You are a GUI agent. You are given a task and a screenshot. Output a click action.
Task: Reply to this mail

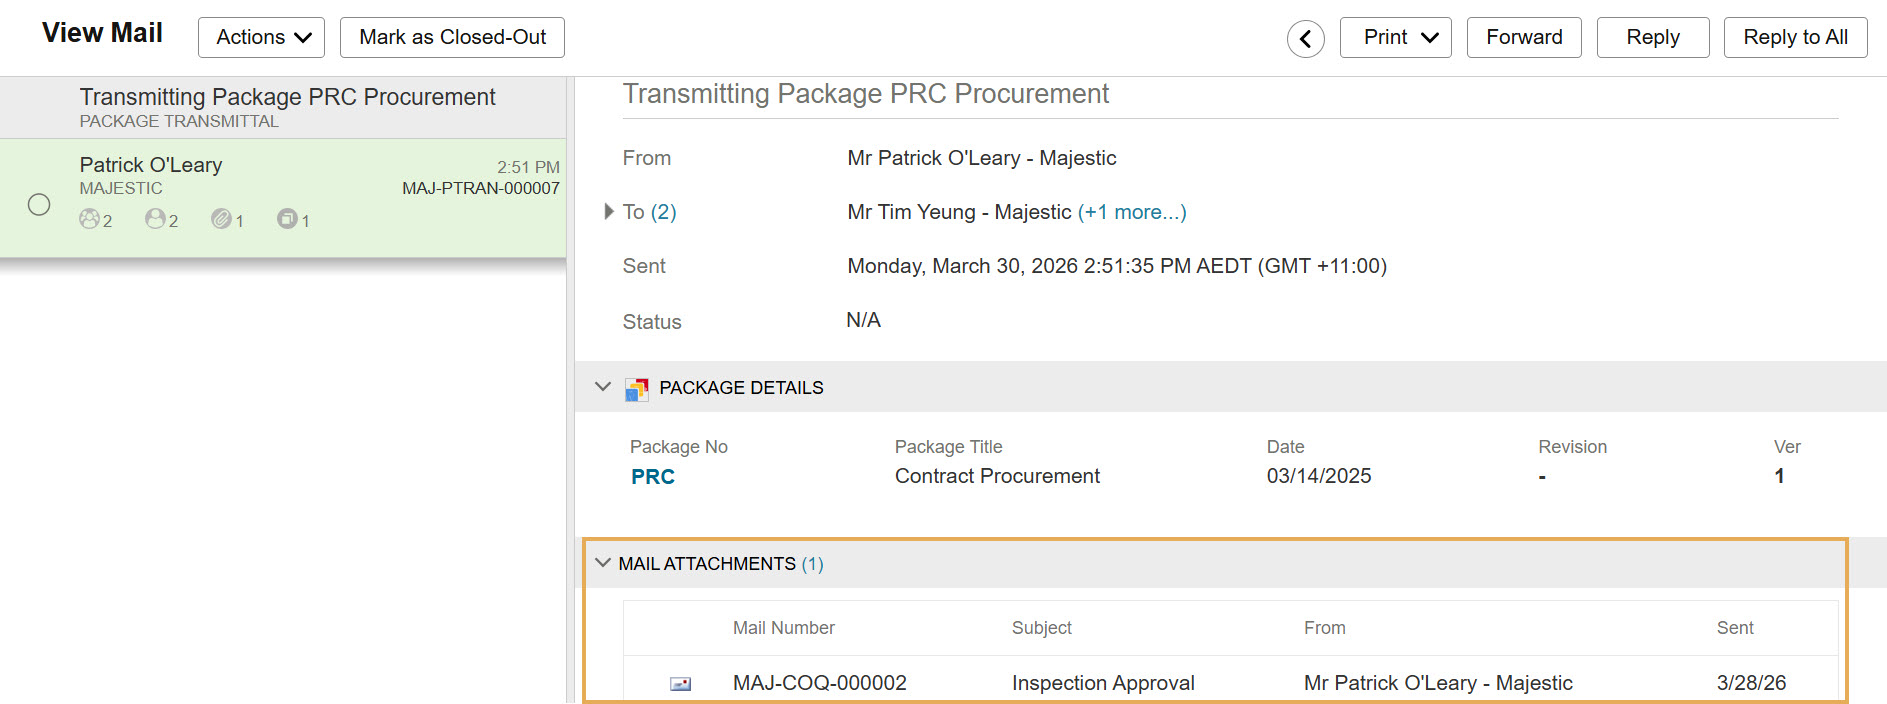click(x=1652, y=38)
